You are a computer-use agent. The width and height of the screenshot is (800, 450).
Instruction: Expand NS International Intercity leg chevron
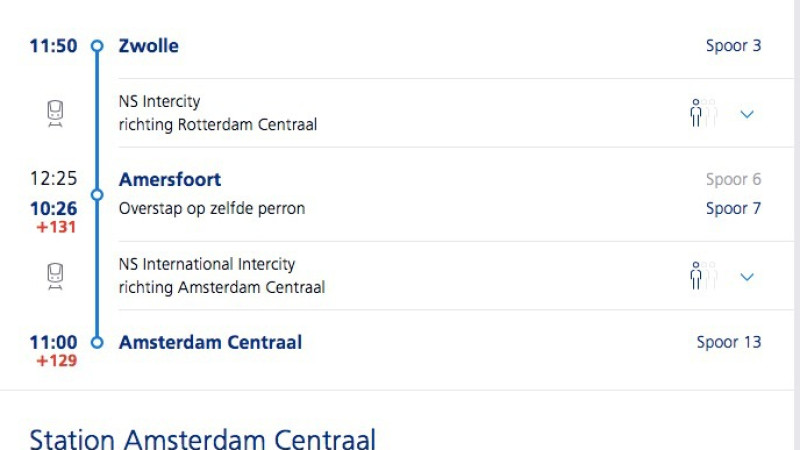coord(746,277)
